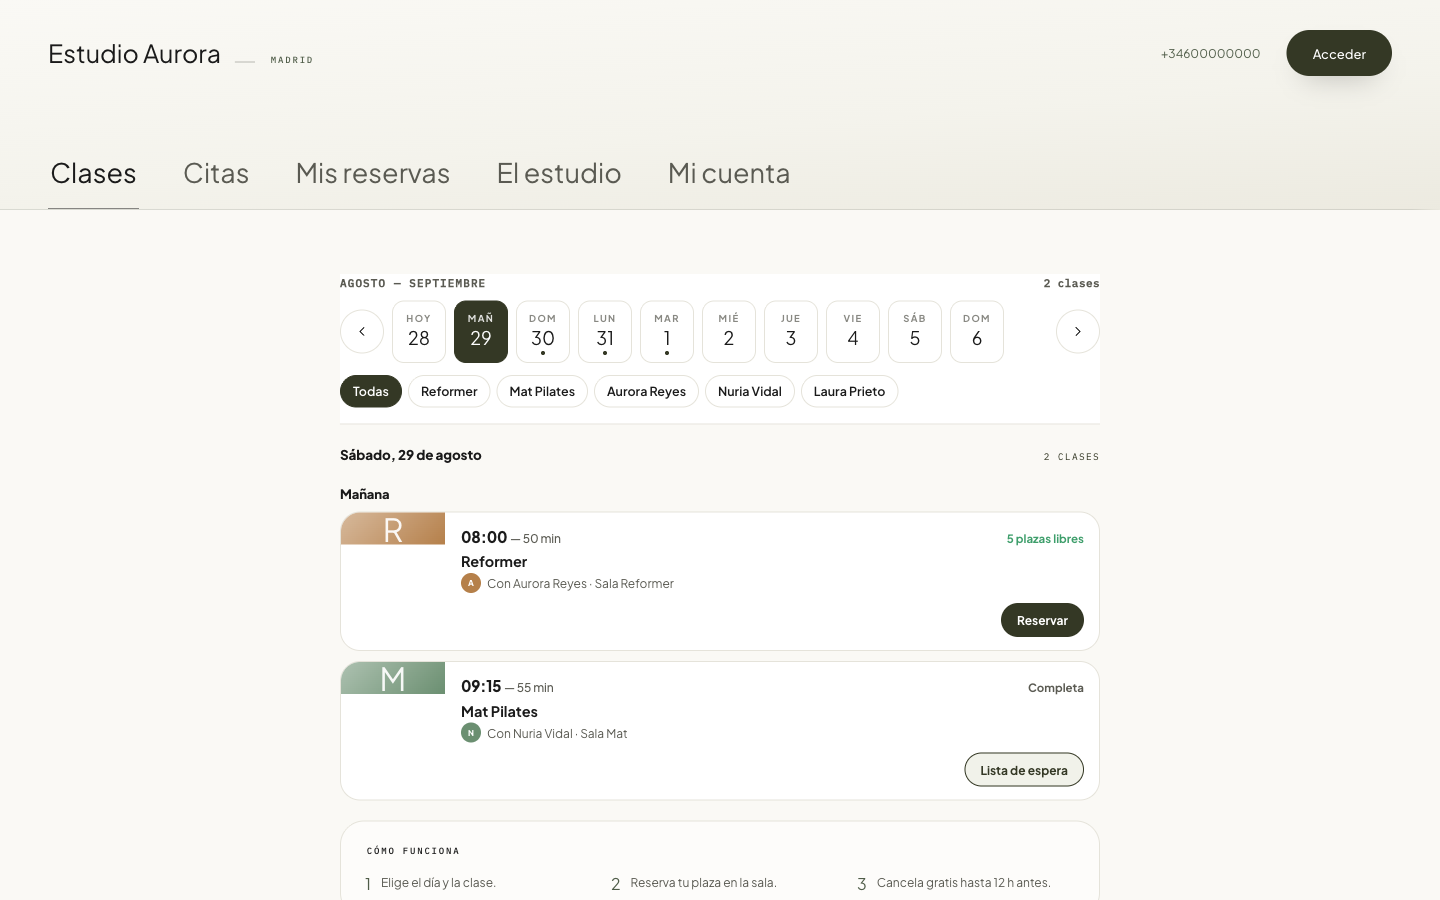Click Aurora Reyes avatar in Reformer class
The height and width of the screenshot is (900, 1440).
pos(471,583)
